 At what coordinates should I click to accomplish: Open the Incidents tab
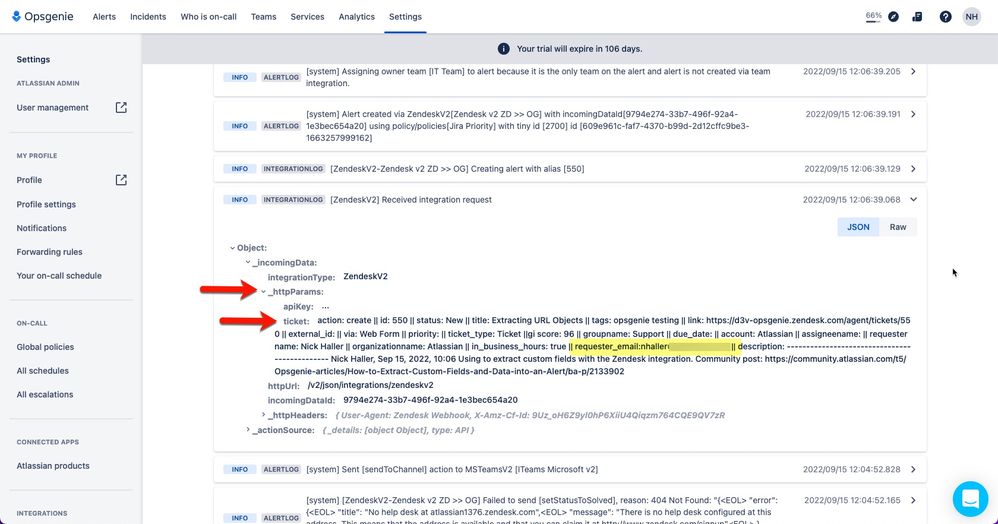click(148, 17)
